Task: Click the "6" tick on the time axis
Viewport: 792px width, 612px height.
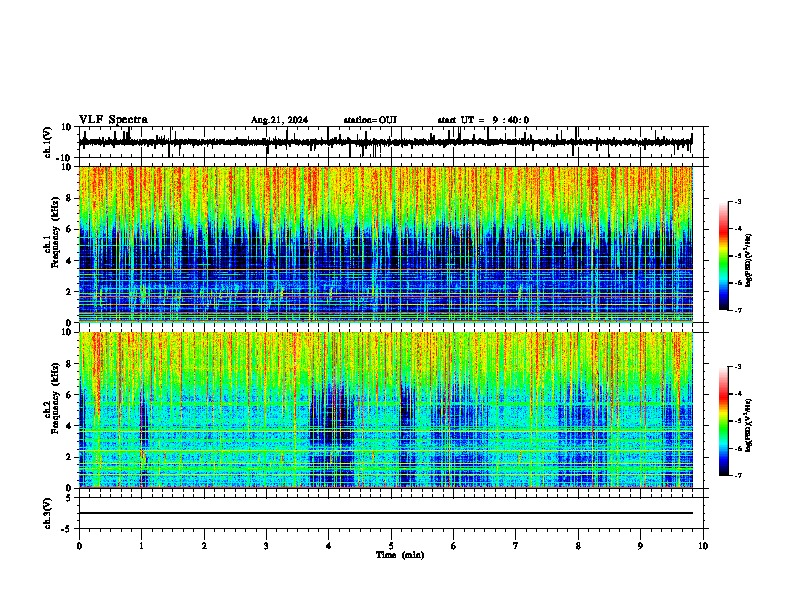Action: [x=454, y=546]
